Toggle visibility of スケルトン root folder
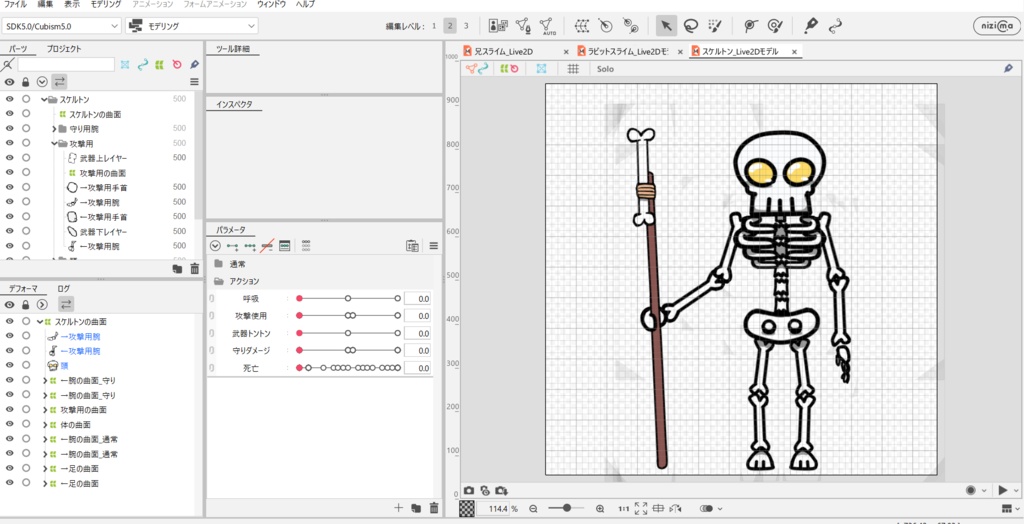Screen dimensions: 1024x524 [x=9, y=99]
